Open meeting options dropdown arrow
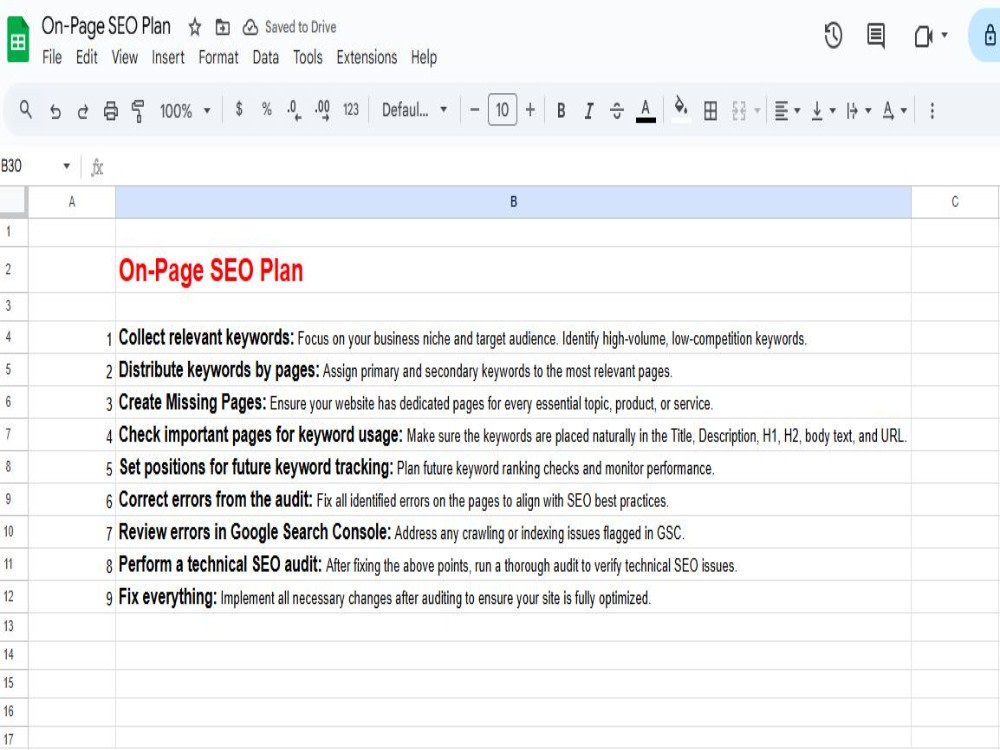The height and width of the screenshot is (750, 1000). [x=945, y=35]
